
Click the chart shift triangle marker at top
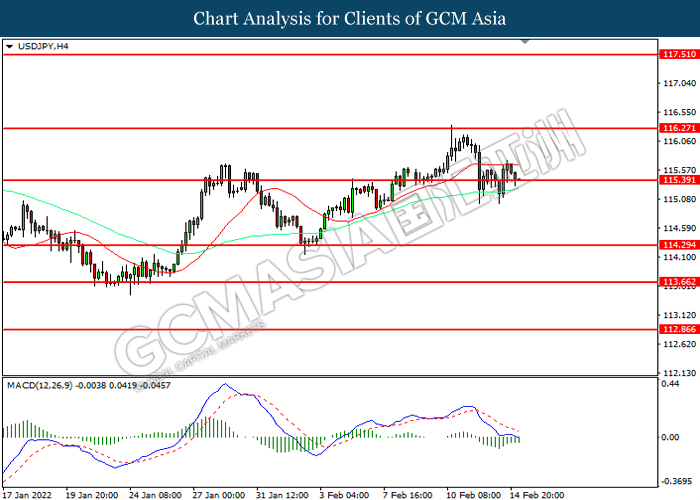click(525, 42)
